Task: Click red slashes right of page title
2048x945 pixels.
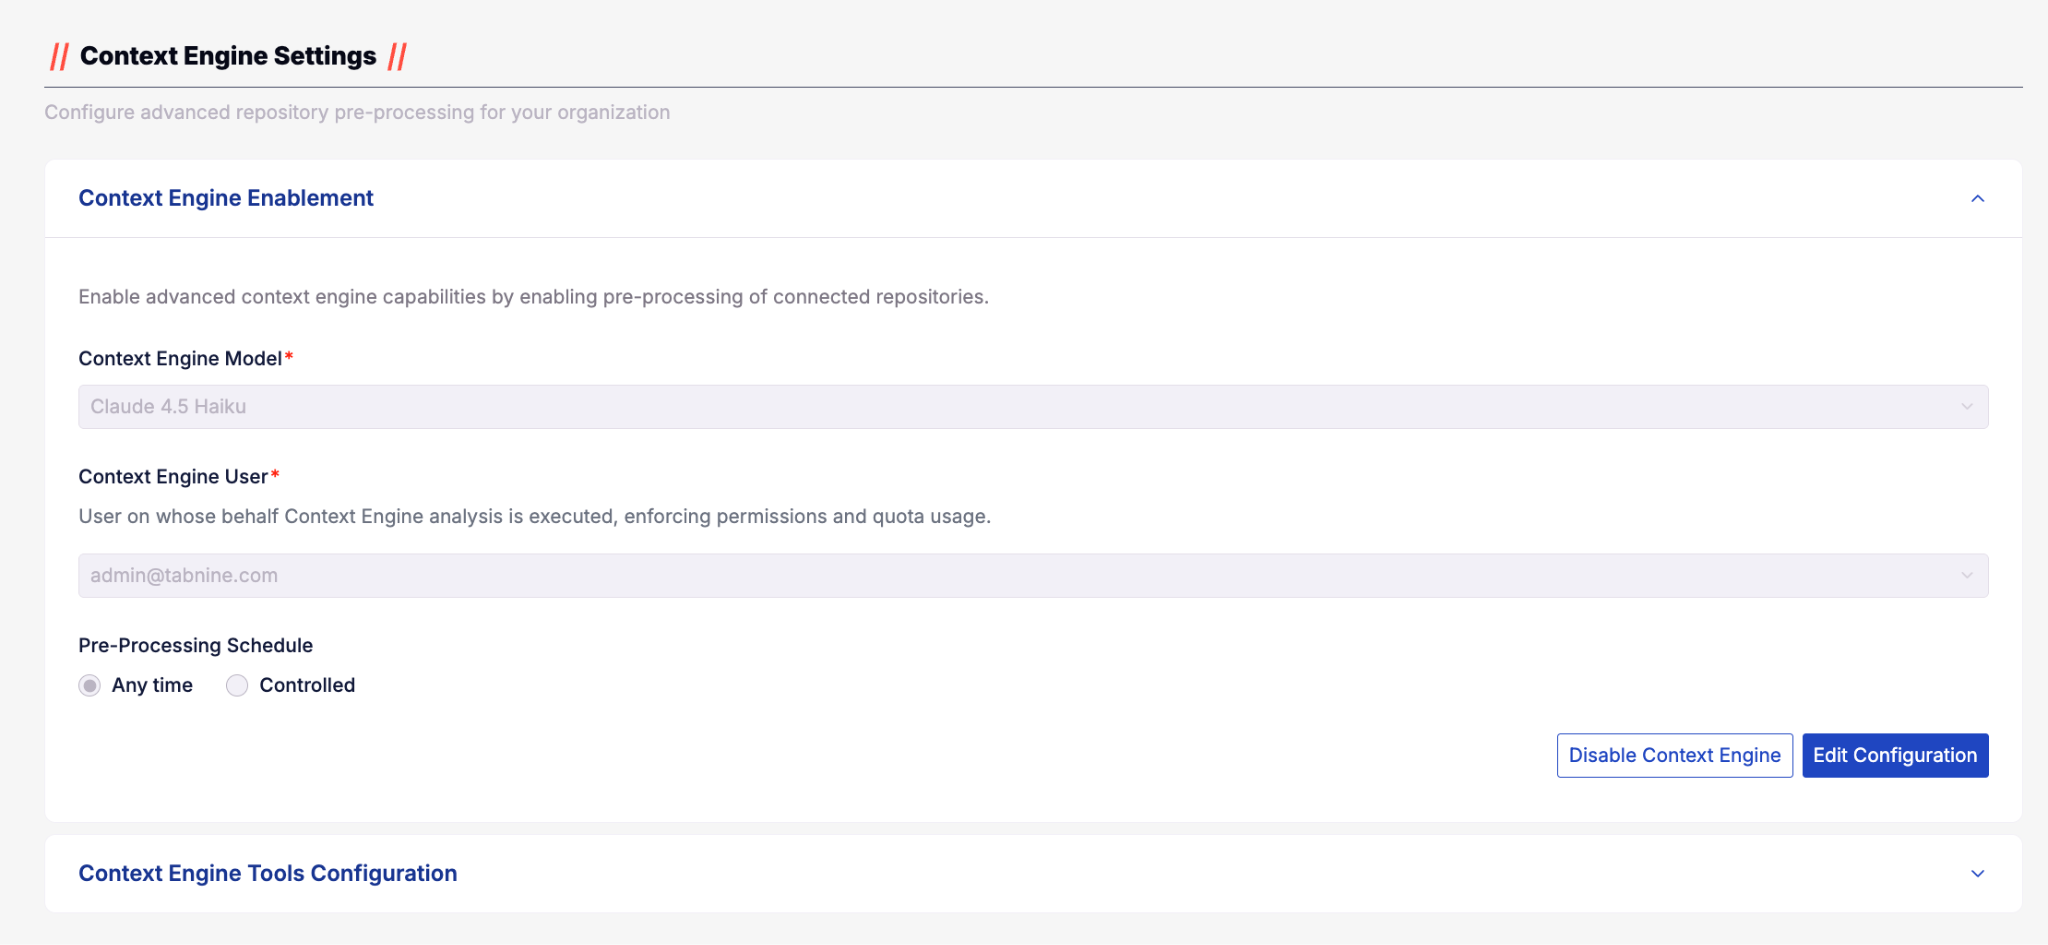Action: coord(397,57)
